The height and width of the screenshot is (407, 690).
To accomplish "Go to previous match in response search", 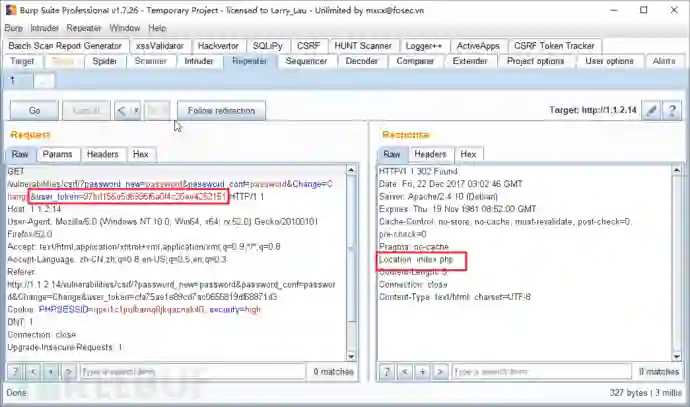I will [x=404, y=372].
